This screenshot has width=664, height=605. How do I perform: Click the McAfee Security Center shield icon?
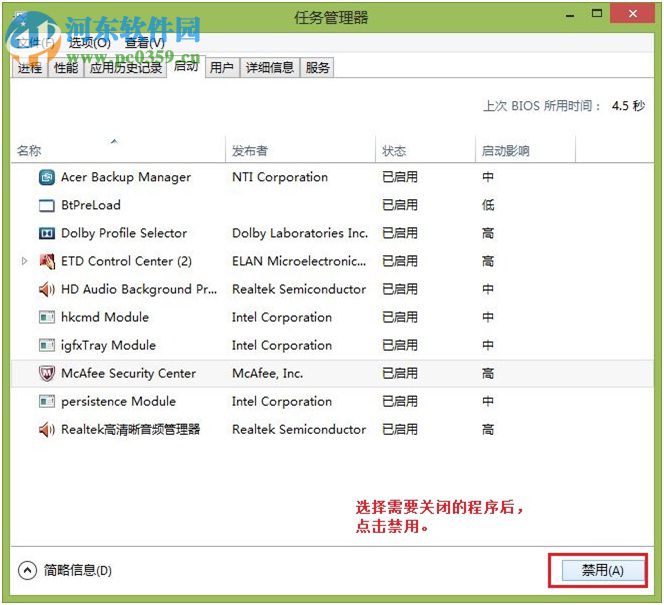point(46,374)
